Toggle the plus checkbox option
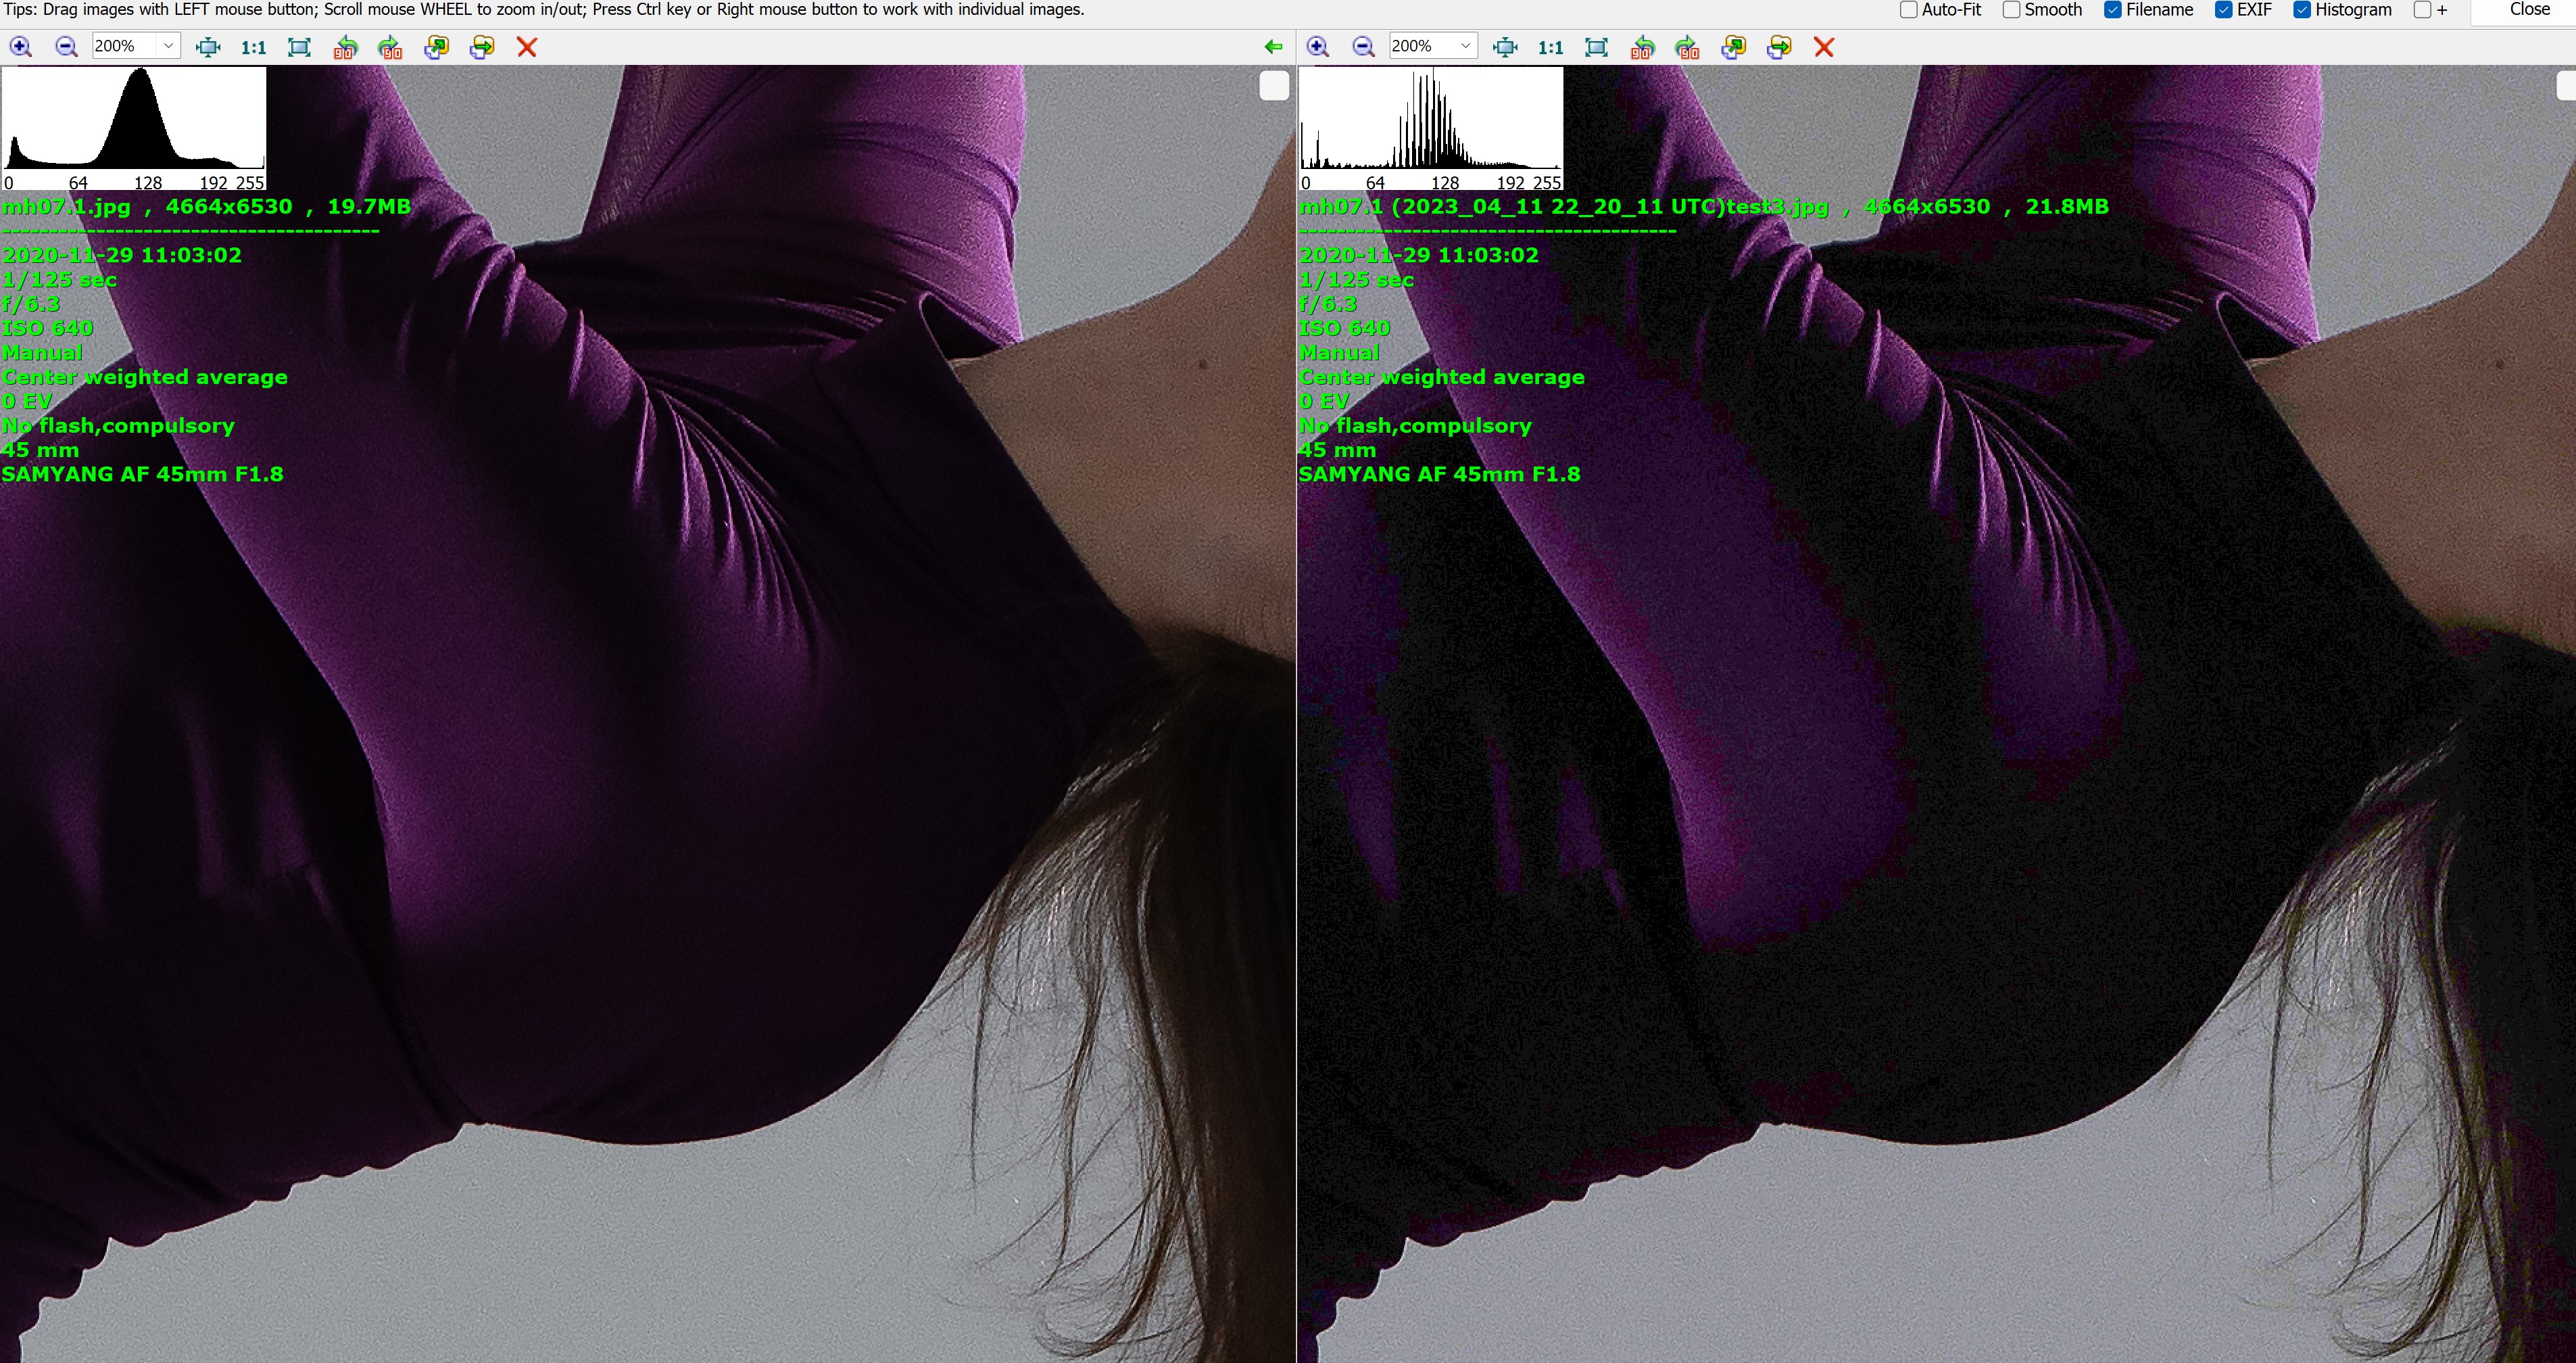 (2422, 10)
